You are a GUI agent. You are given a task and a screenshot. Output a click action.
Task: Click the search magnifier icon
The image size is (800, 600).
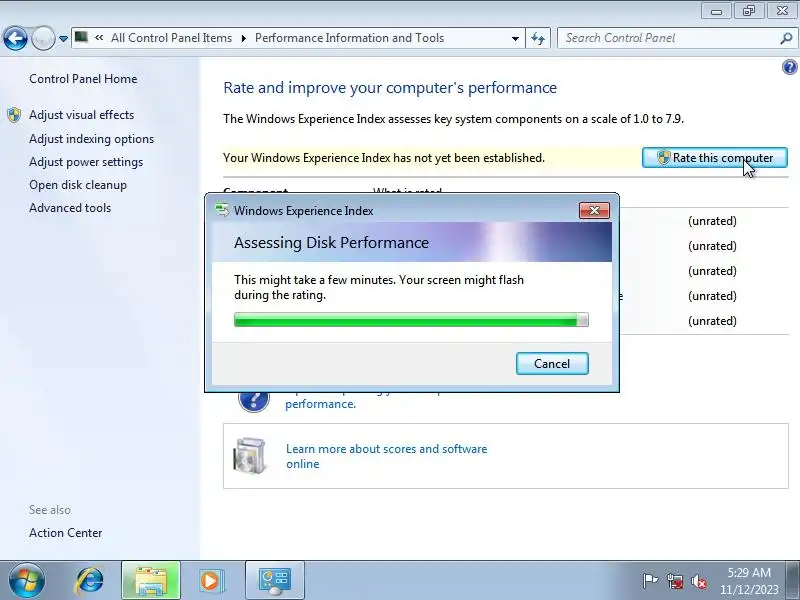pos(787,38)
